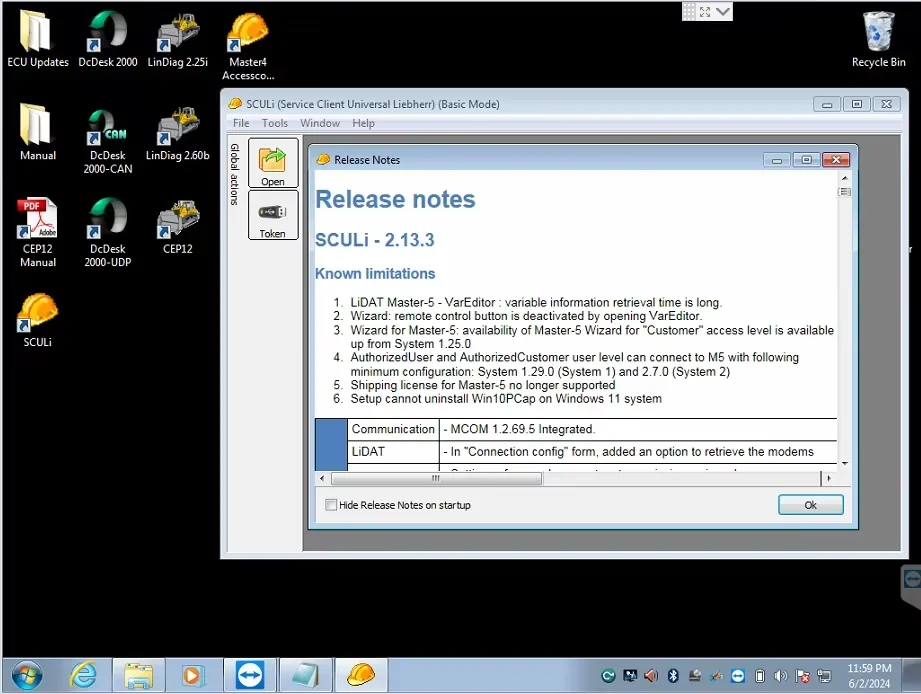Click the Token USB icon
921x694 pixels.
coord(273,215)
